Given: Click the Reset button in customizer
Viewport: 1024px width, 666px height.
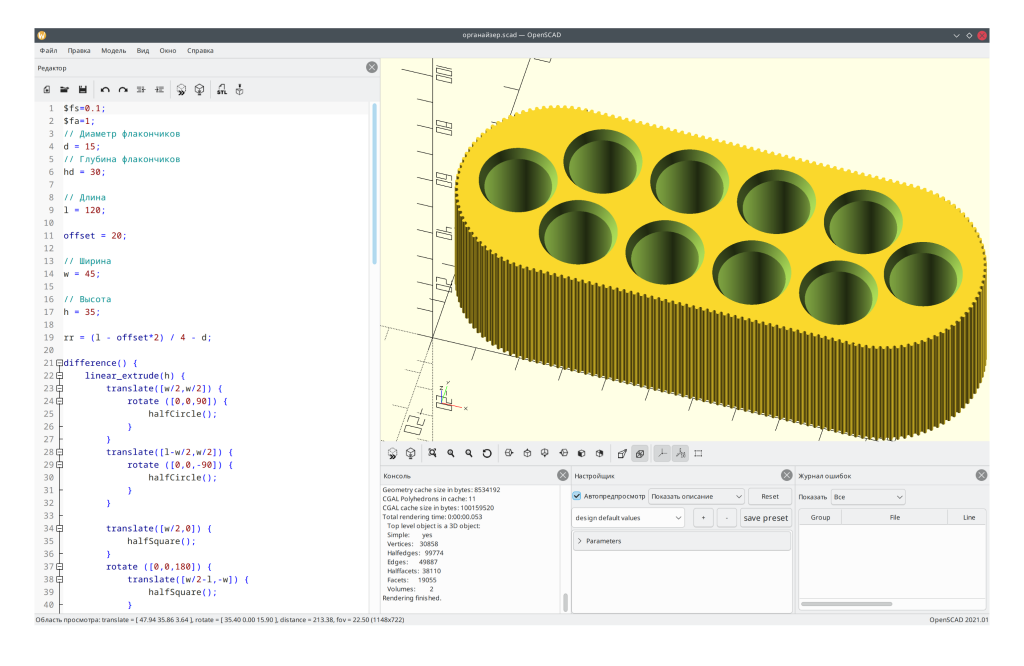Looking at the screenshot, I should pos(769,496).
